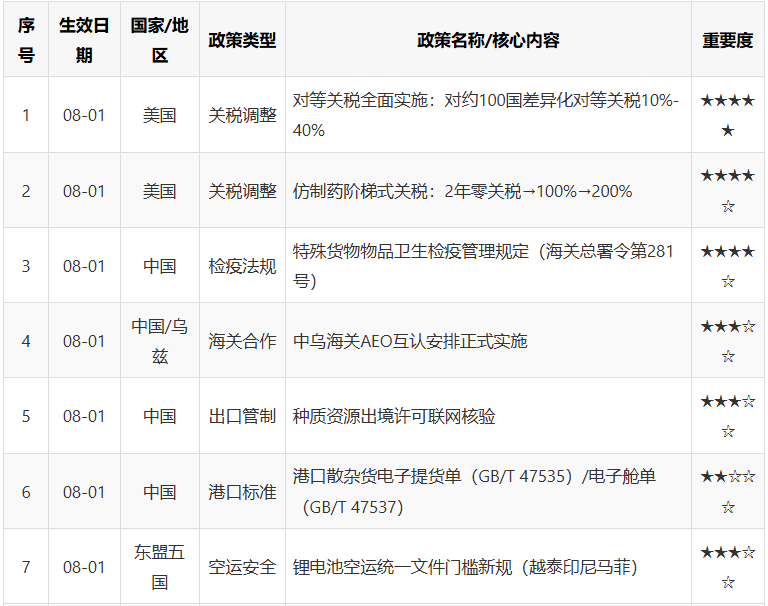The width and height of the screenshot is (768, 606).
Task: Click the 中国/乌兹 country cell
Action: tap(160, 340)
